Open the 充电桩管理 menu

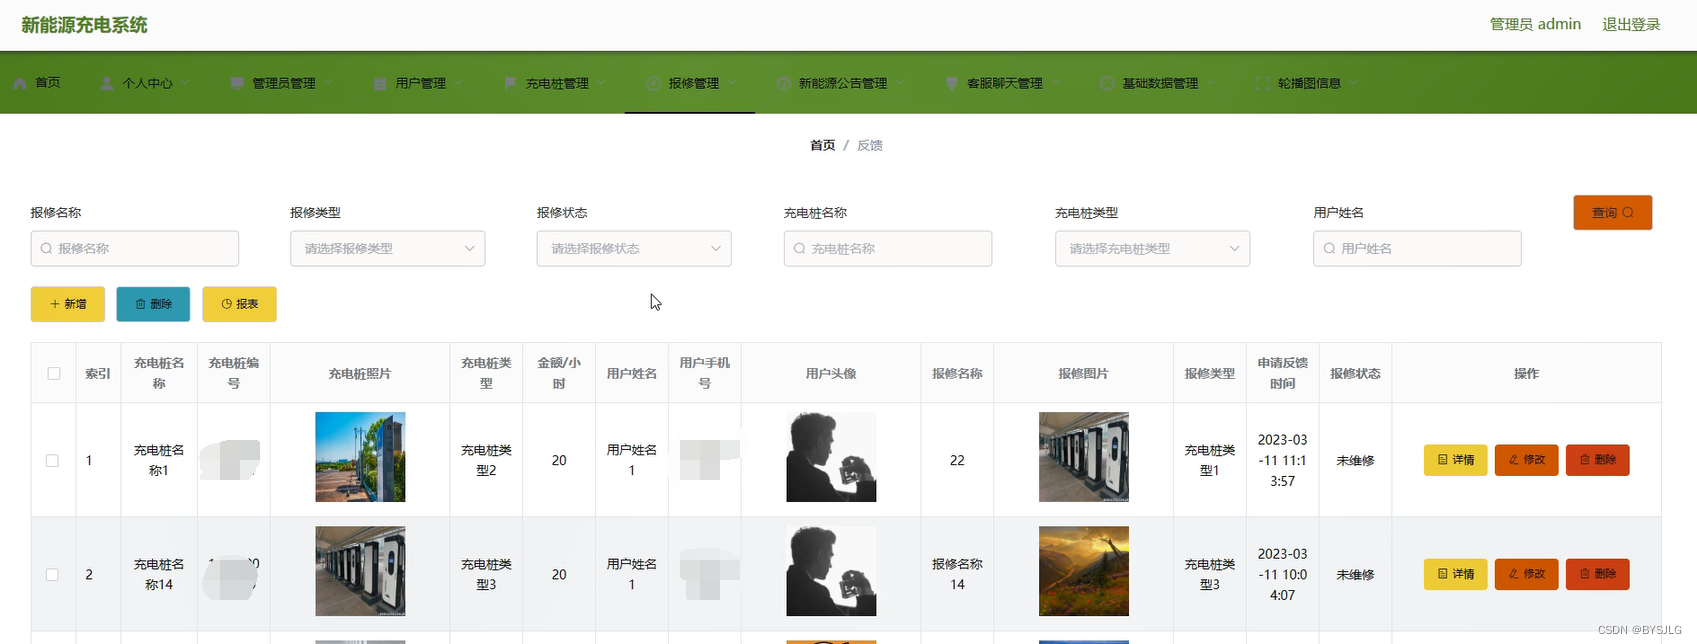[557, 83]
